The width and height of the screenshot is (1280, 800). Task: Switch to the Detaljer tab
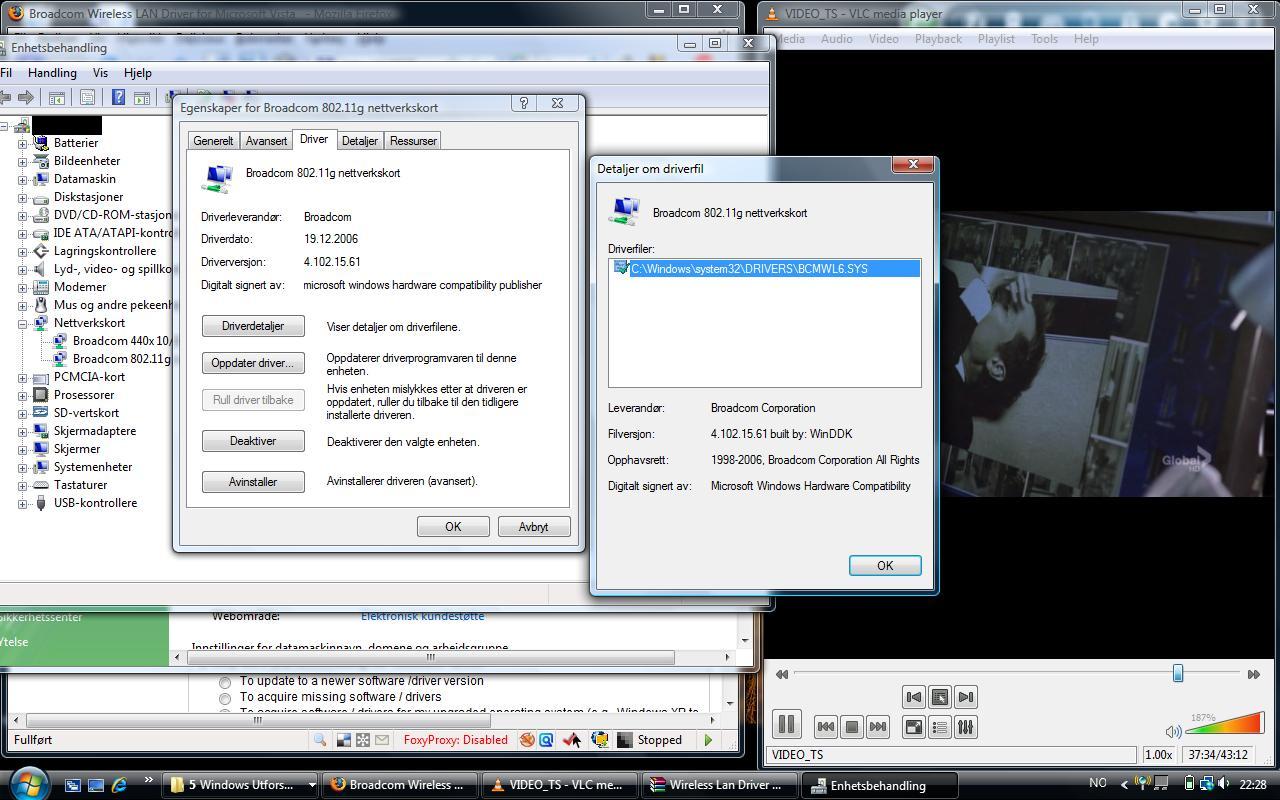[359, 141]
